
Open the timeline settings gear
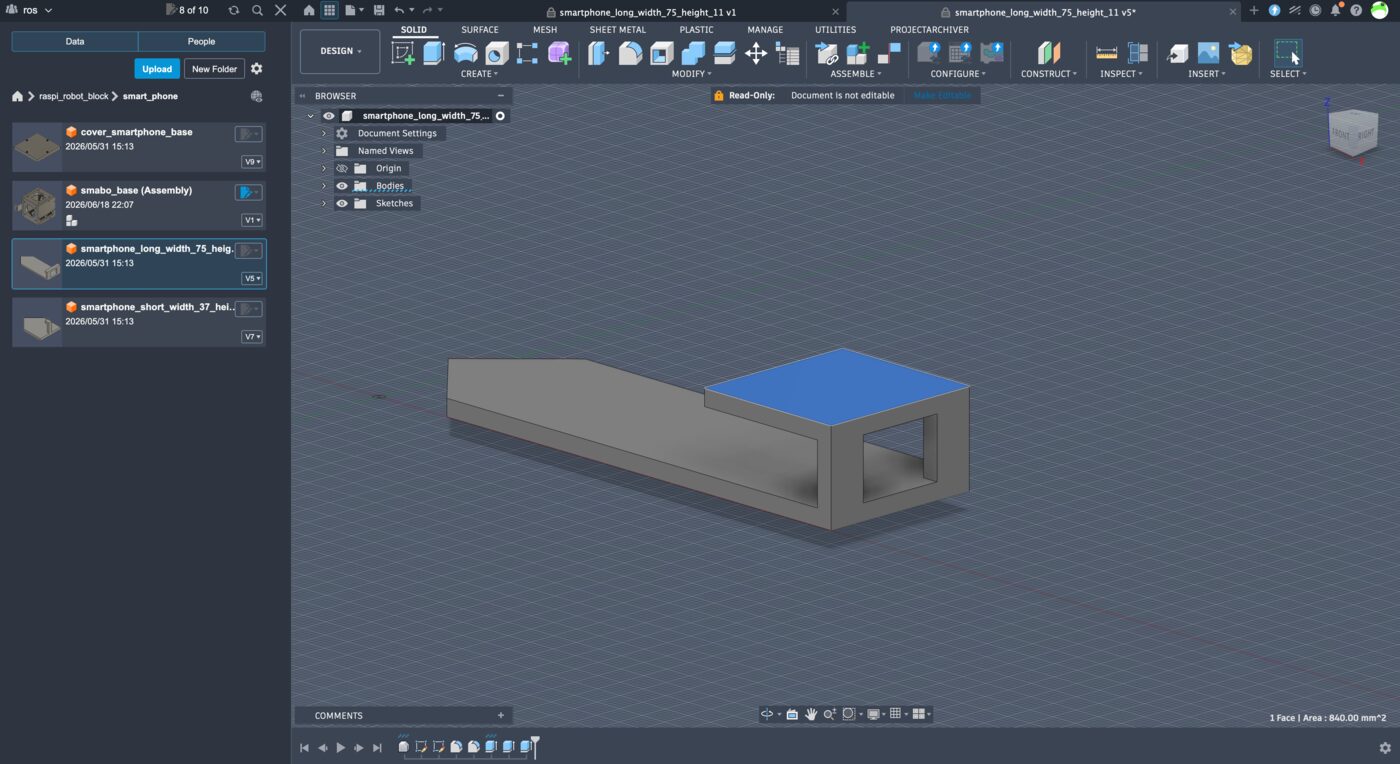point(1385,748)
